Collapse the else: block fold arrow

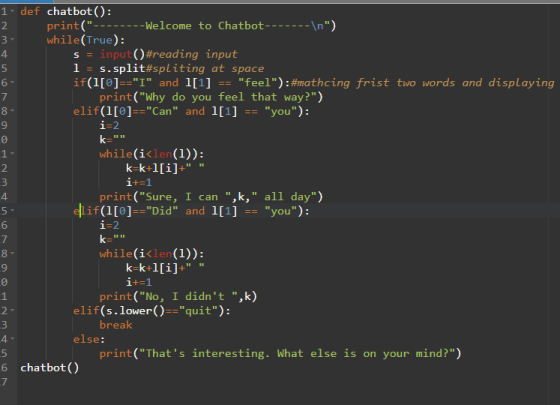click(12, 339)
